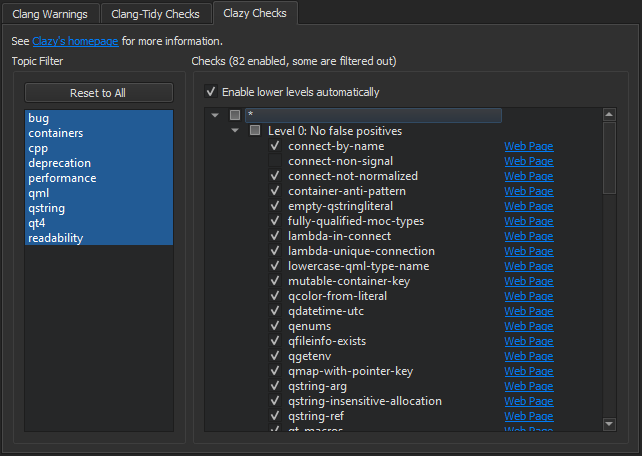
Task: Enable the connect-non-signal check
Action: point(275,161)
